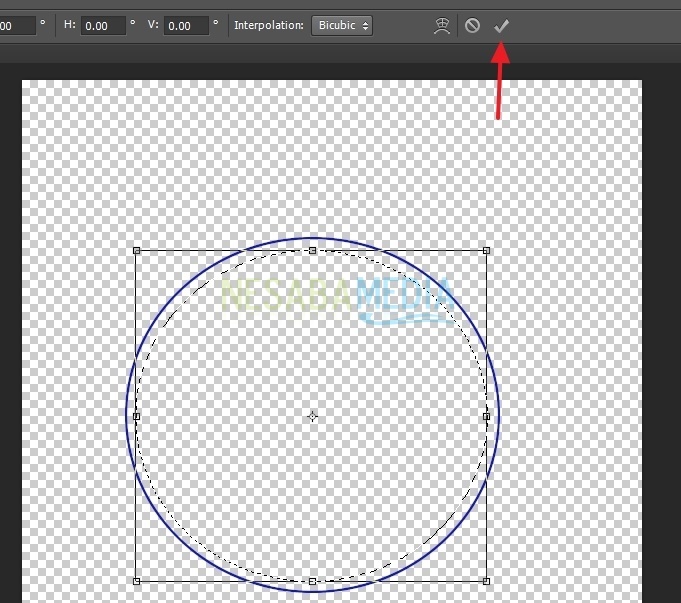The width and height of the screenshot is (681, 603).
Task: Select the top-right transform handle
Action: coord(486,251)
